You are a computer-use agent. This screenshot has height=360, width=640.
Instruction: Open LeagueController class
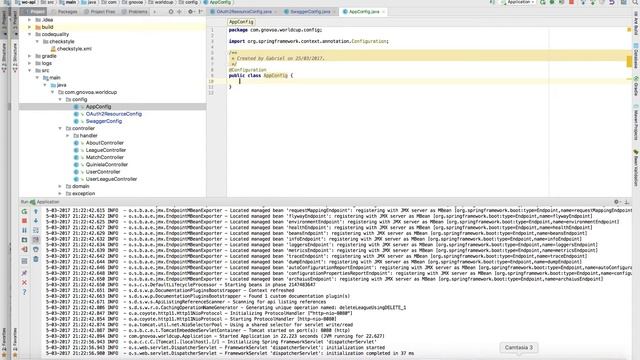pos(106,150)
